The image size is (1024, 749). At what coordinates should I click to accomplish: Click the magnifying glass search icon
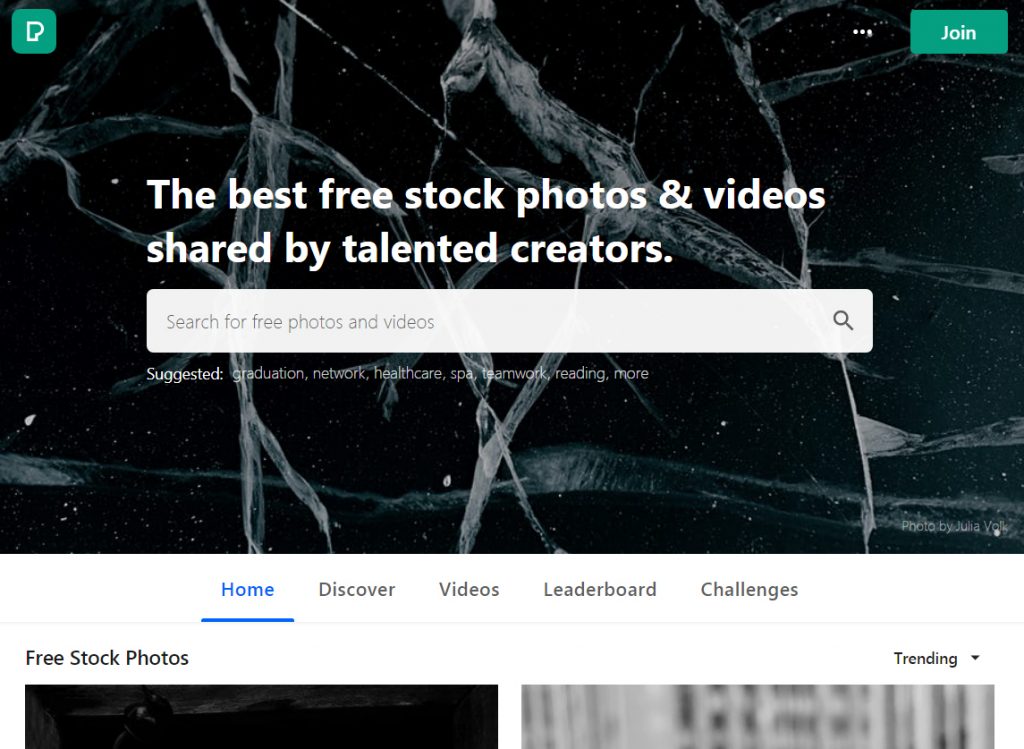[x=843, y=321]
